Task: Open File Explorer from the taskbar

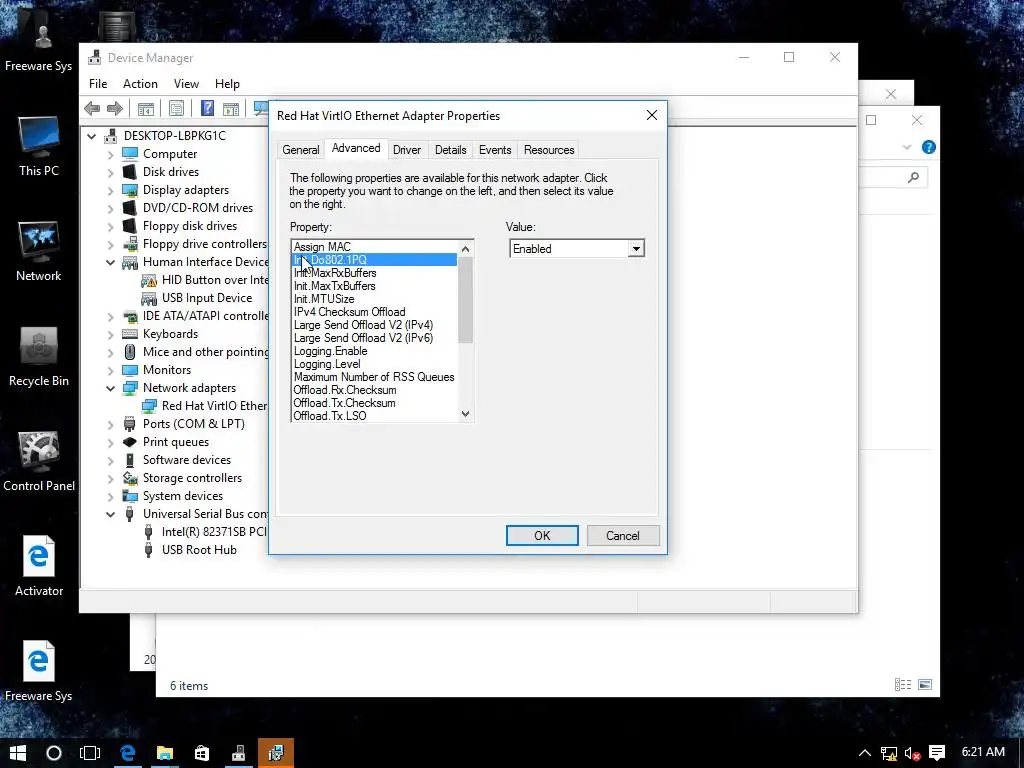Action: click(x=165, y=753)
